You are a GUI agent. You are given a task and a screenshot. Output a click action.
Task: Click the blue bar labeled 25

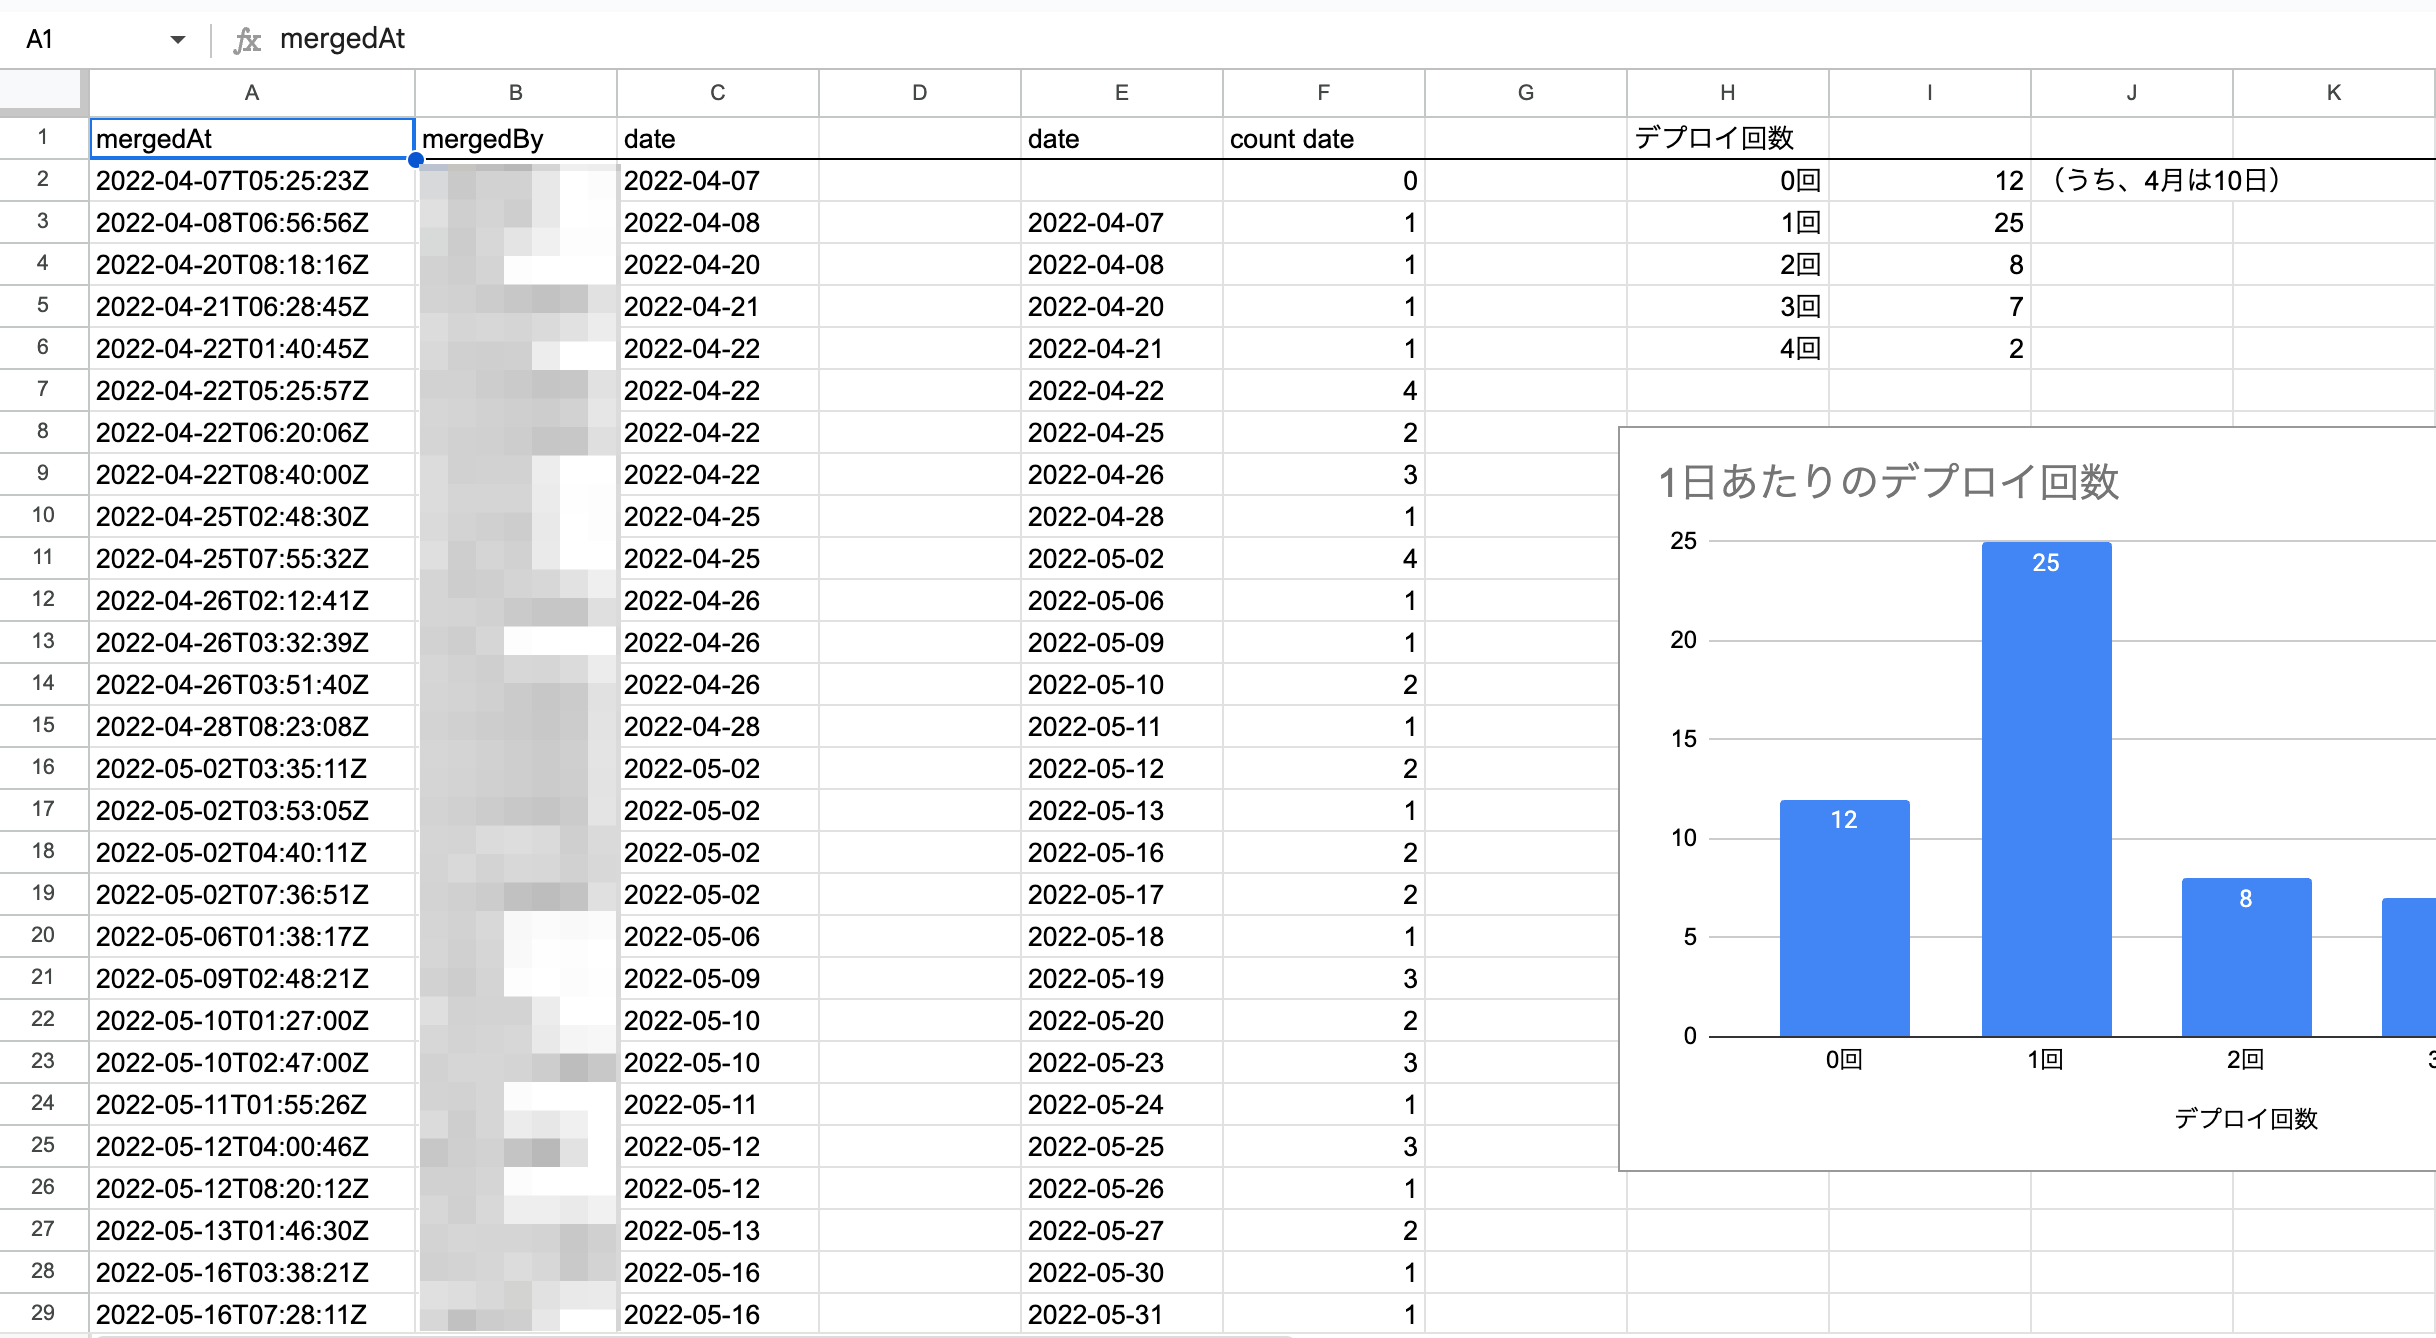[2046, 788]
